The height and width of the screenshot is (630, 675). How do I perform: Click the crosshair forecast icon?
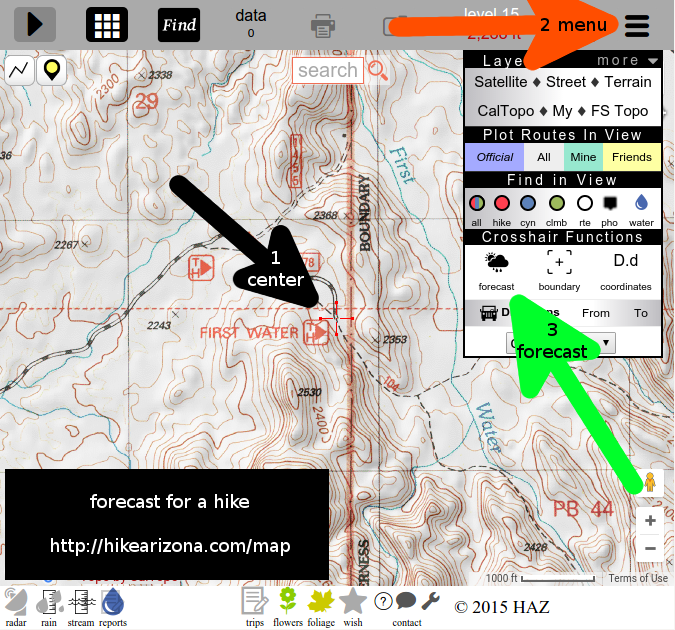496,265
